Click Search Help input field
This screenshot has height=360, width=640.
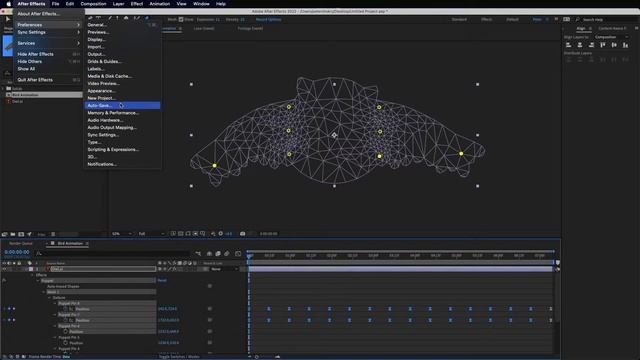click(608, 19)
